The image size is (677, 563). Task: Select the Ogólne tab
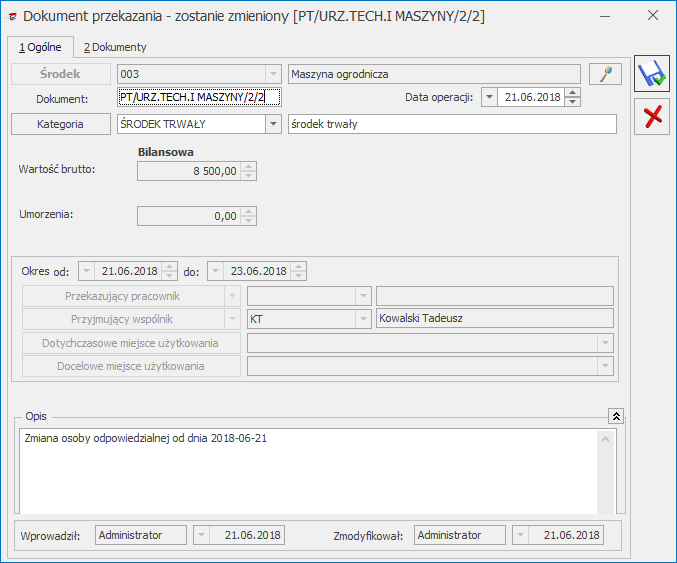point(40,47)
